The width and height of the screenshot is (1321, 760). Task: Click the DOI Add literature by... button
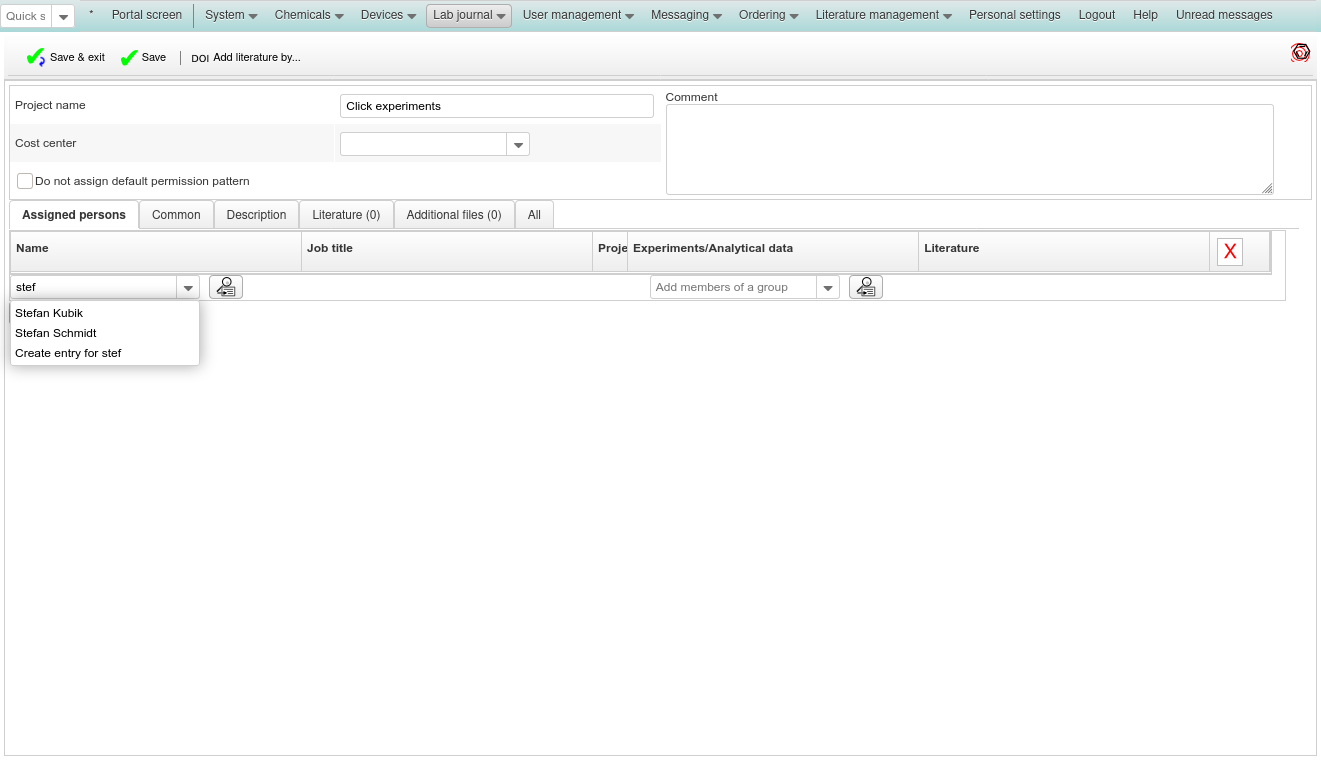point(246,58)
